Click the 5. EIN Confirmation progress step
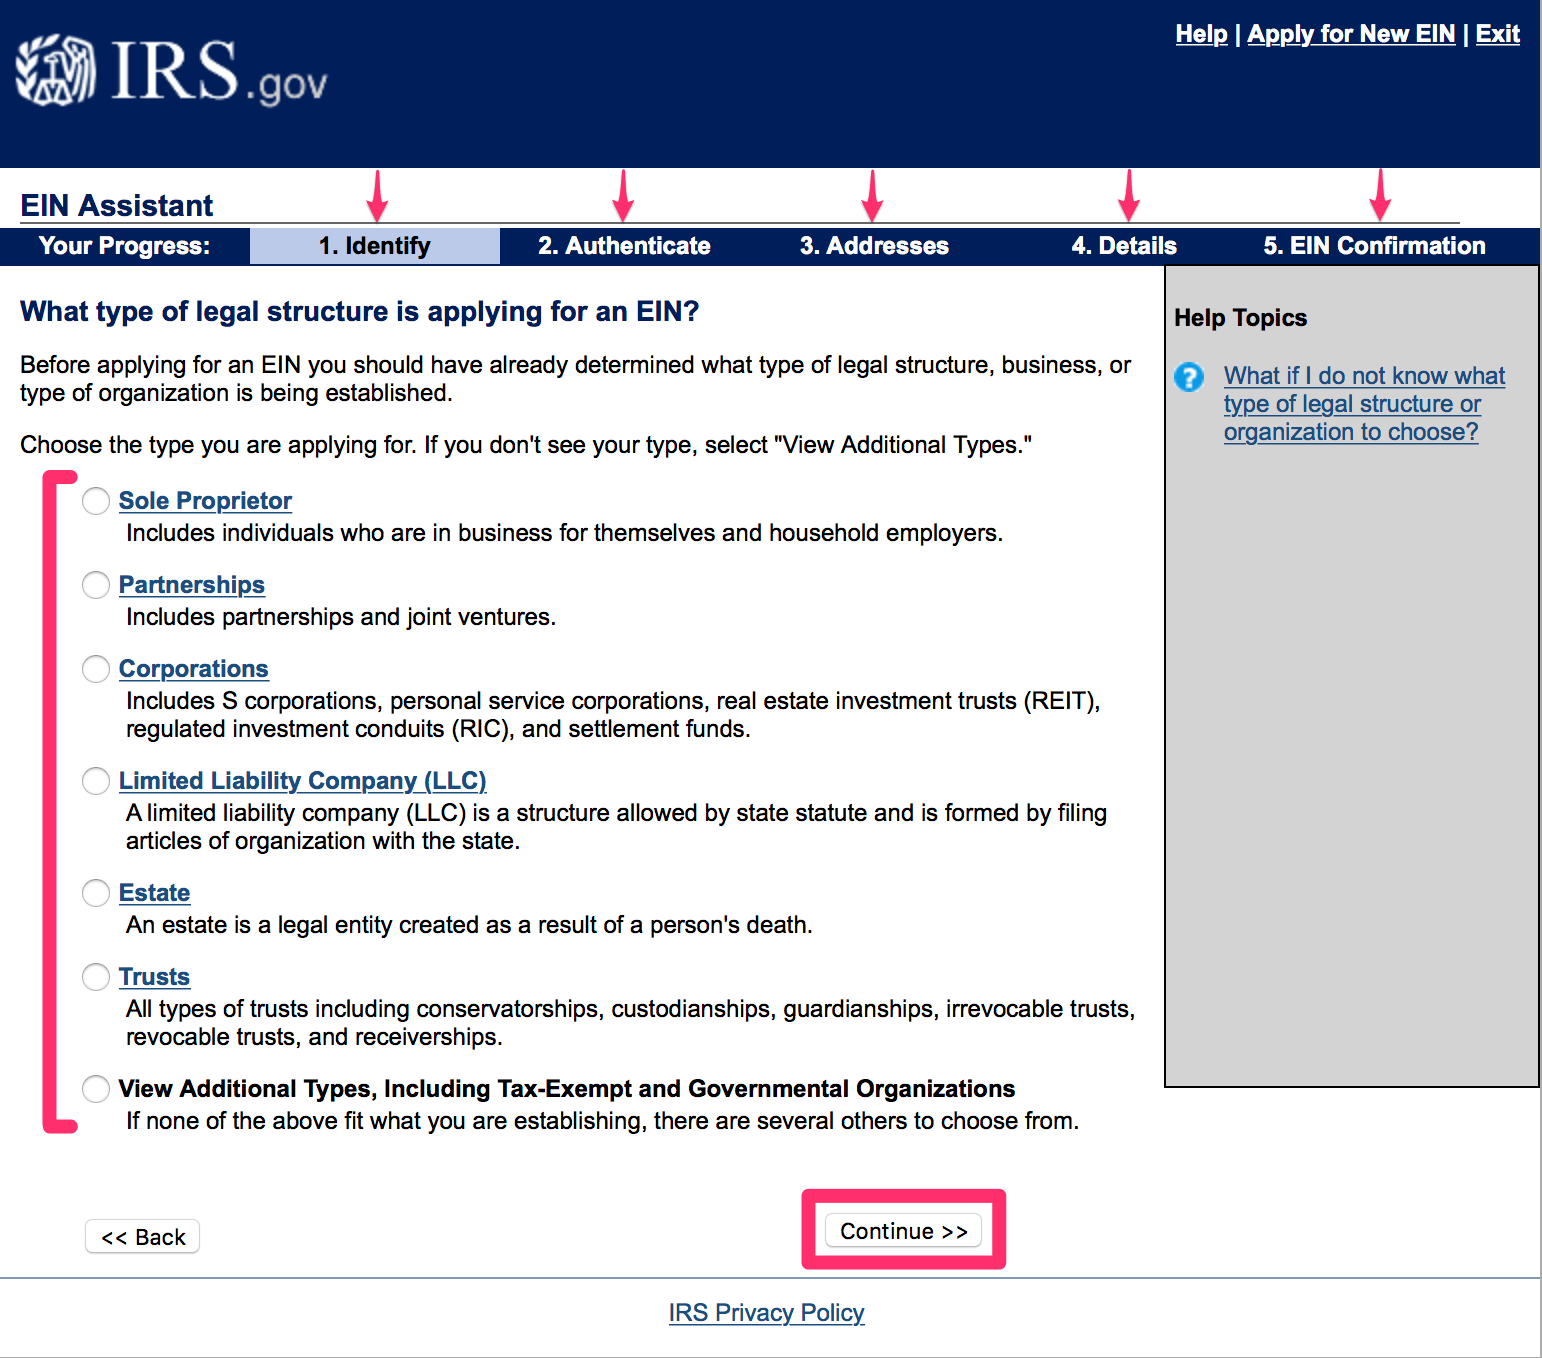This screenshot has height=1358, width=1542. pos(1374,246)
